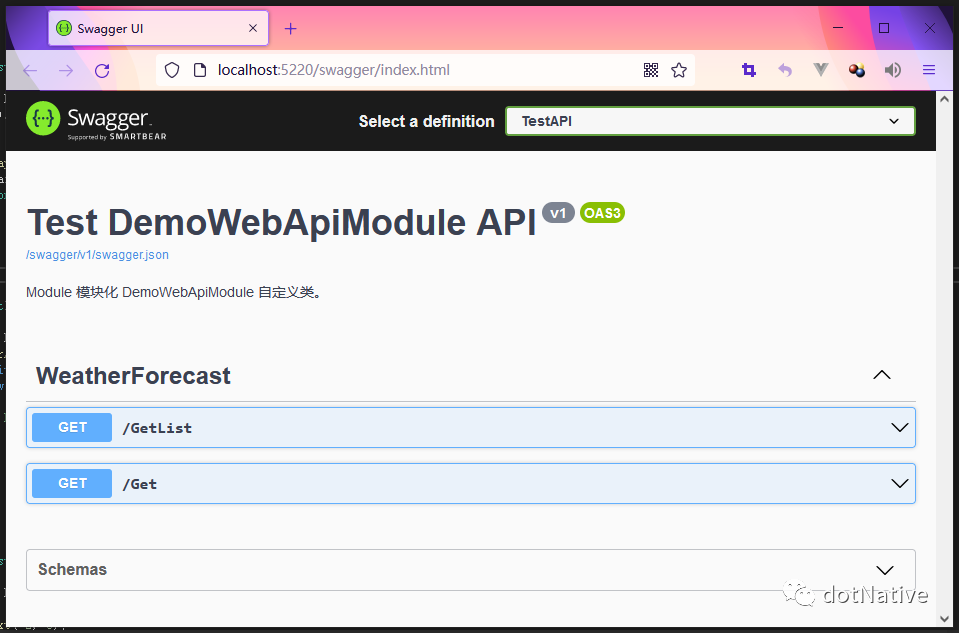Screen dimensions: 959x633
Task: Select the Swagger UI tab
Action: click(158, 28)
